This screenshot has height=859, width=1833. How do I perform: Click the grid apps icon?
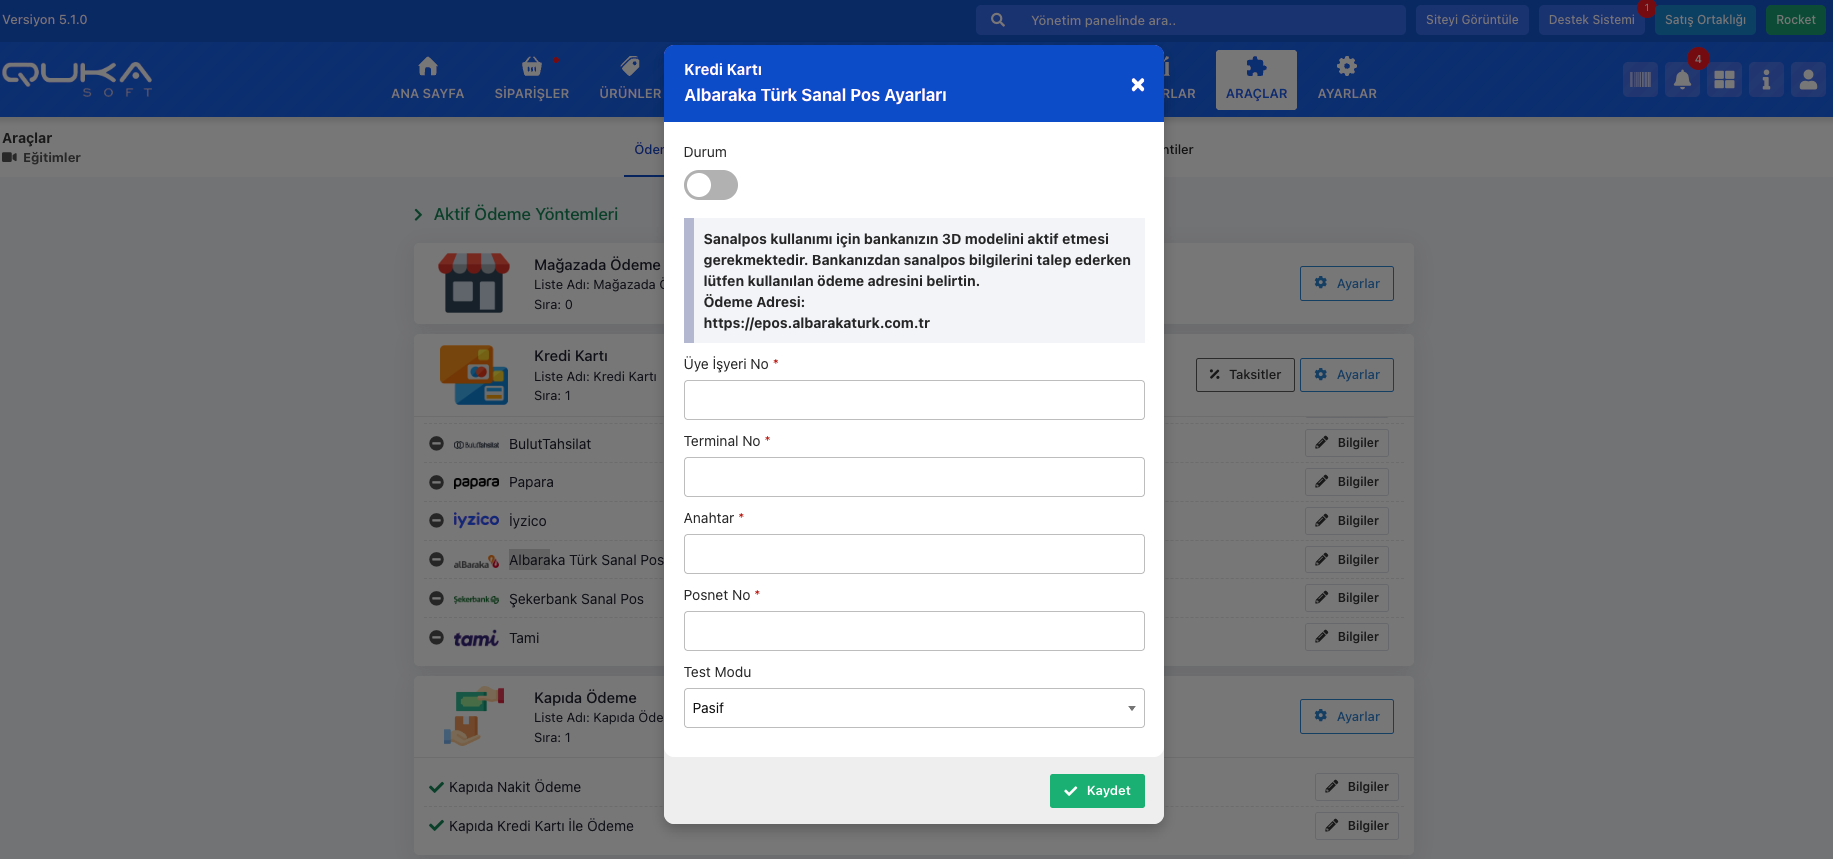tap(1724, 80)
